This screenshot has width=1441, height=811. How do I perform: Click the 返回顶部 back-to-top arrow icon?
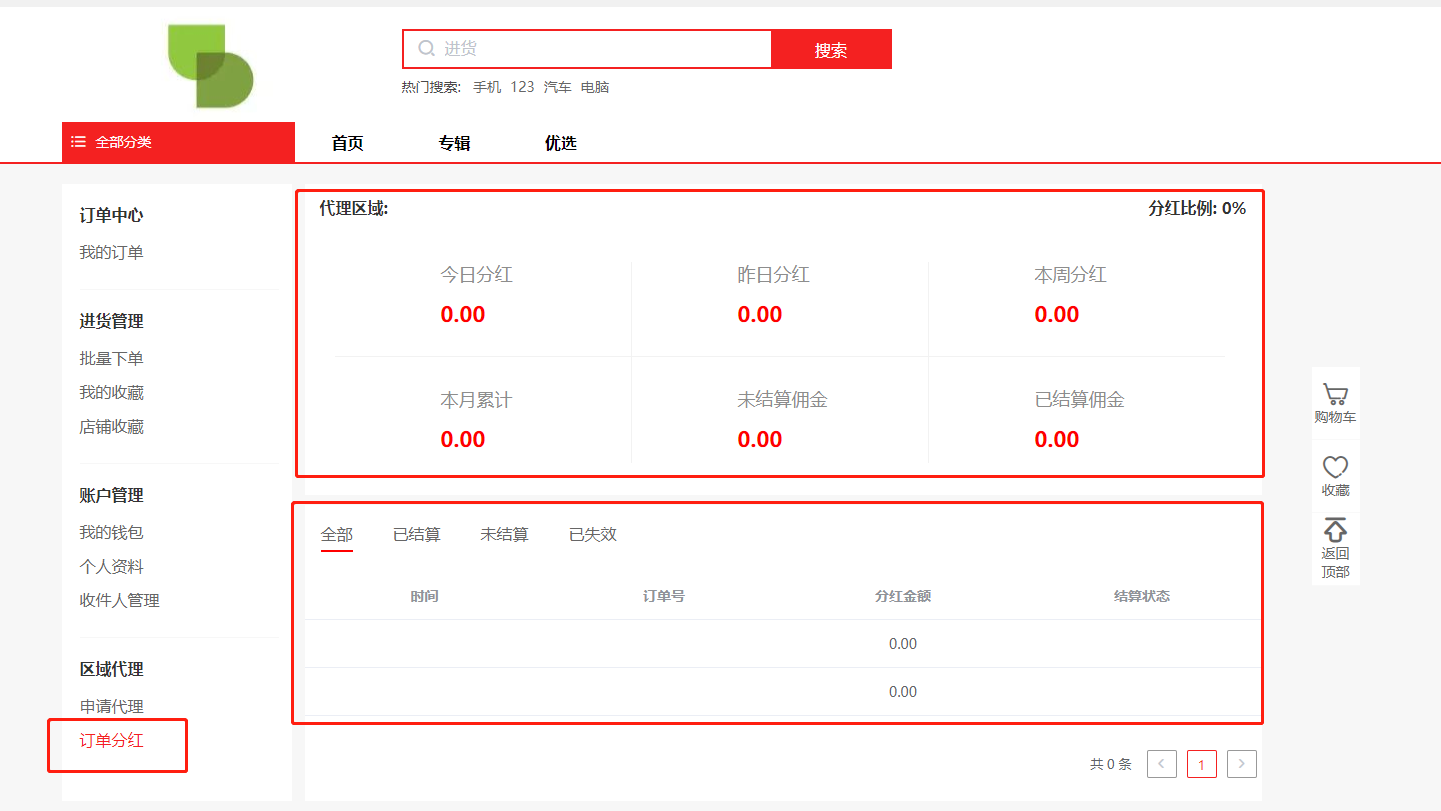(x=1335, y=530)
